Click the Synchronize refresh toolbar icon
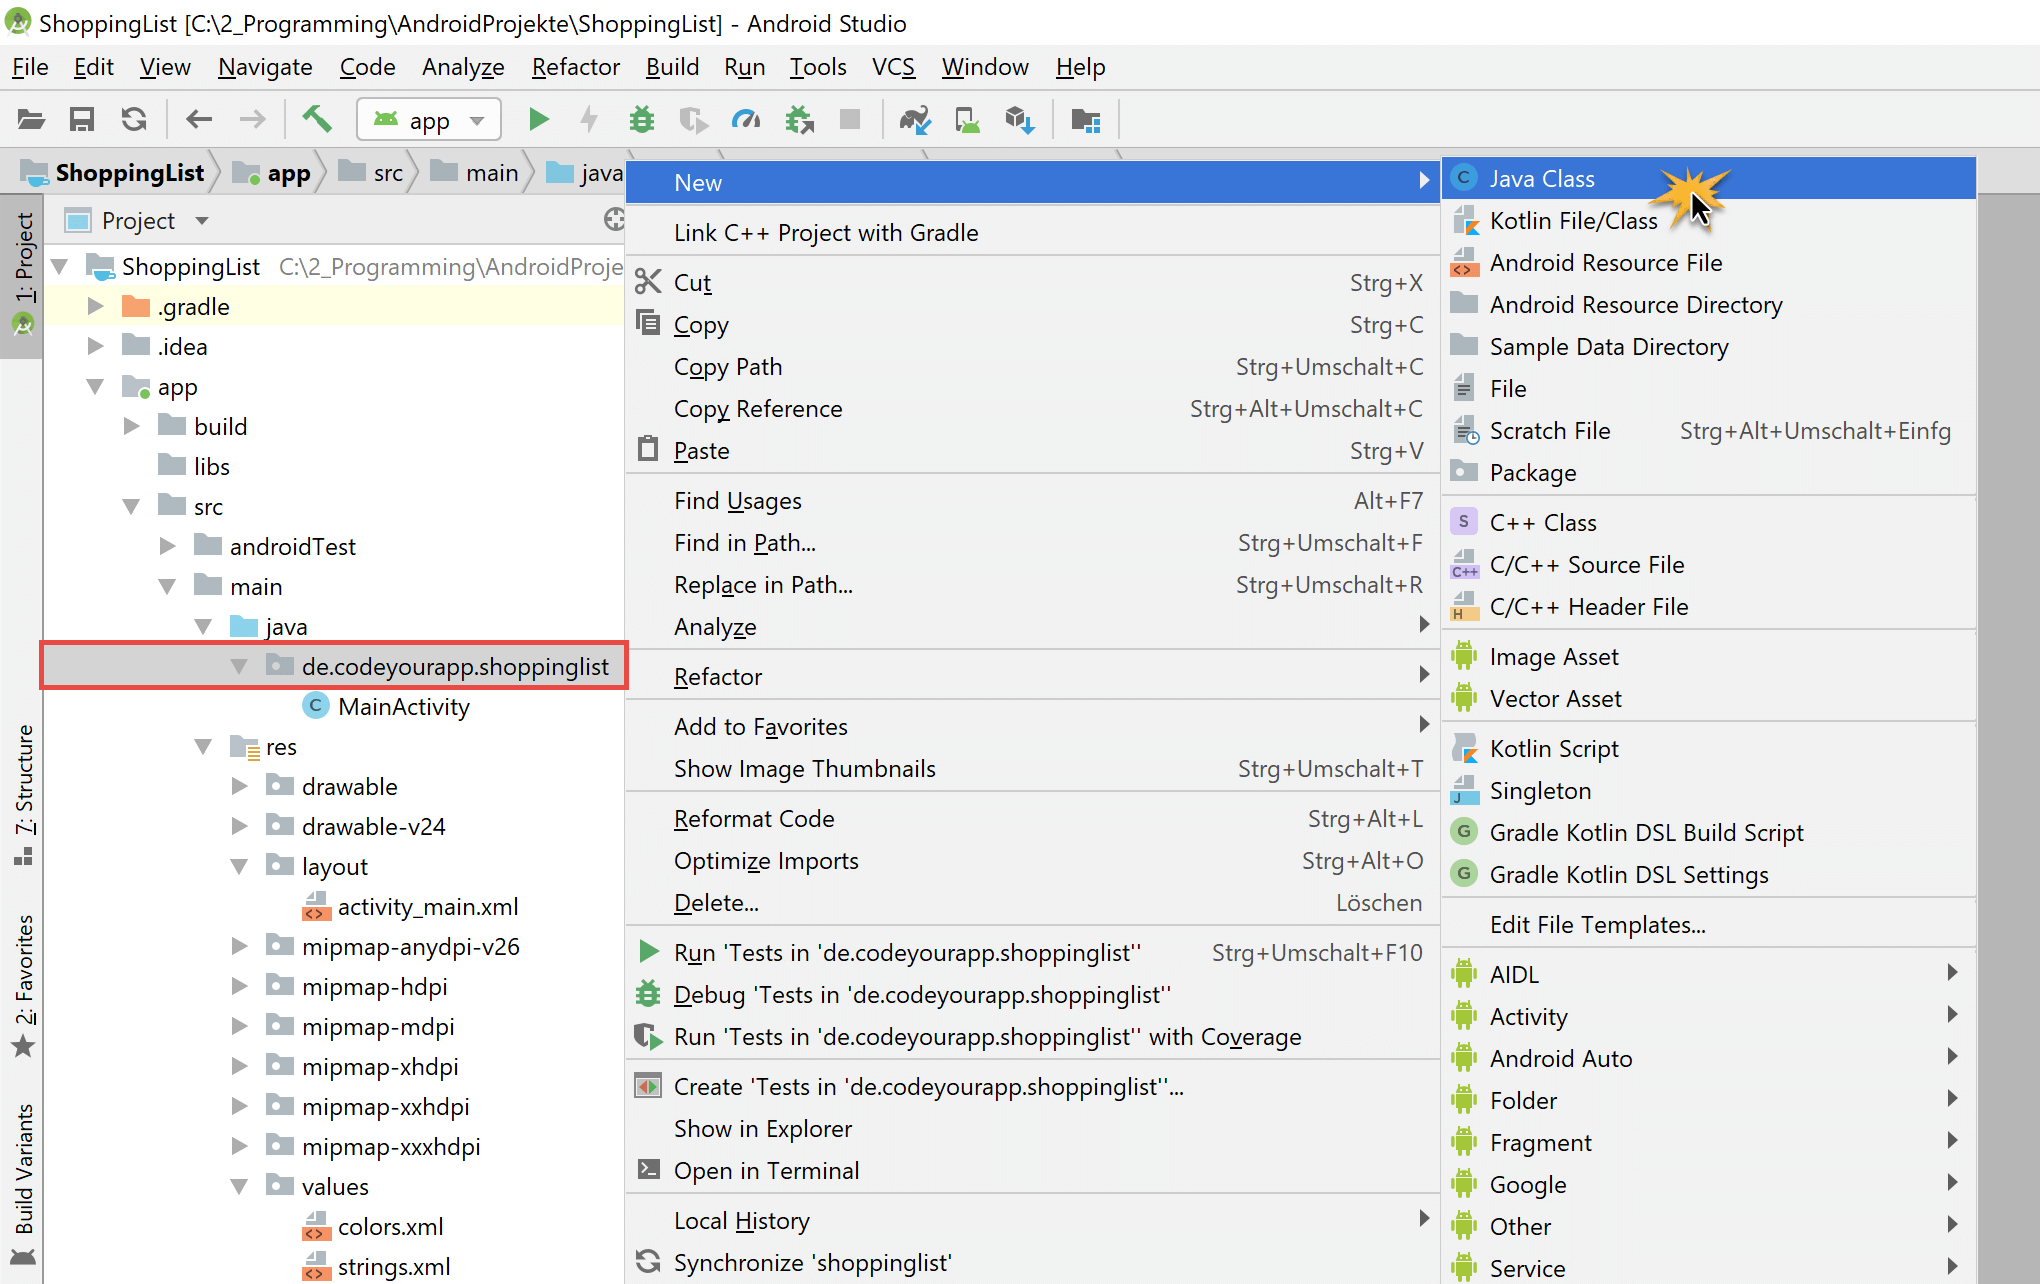 [134, 120]
